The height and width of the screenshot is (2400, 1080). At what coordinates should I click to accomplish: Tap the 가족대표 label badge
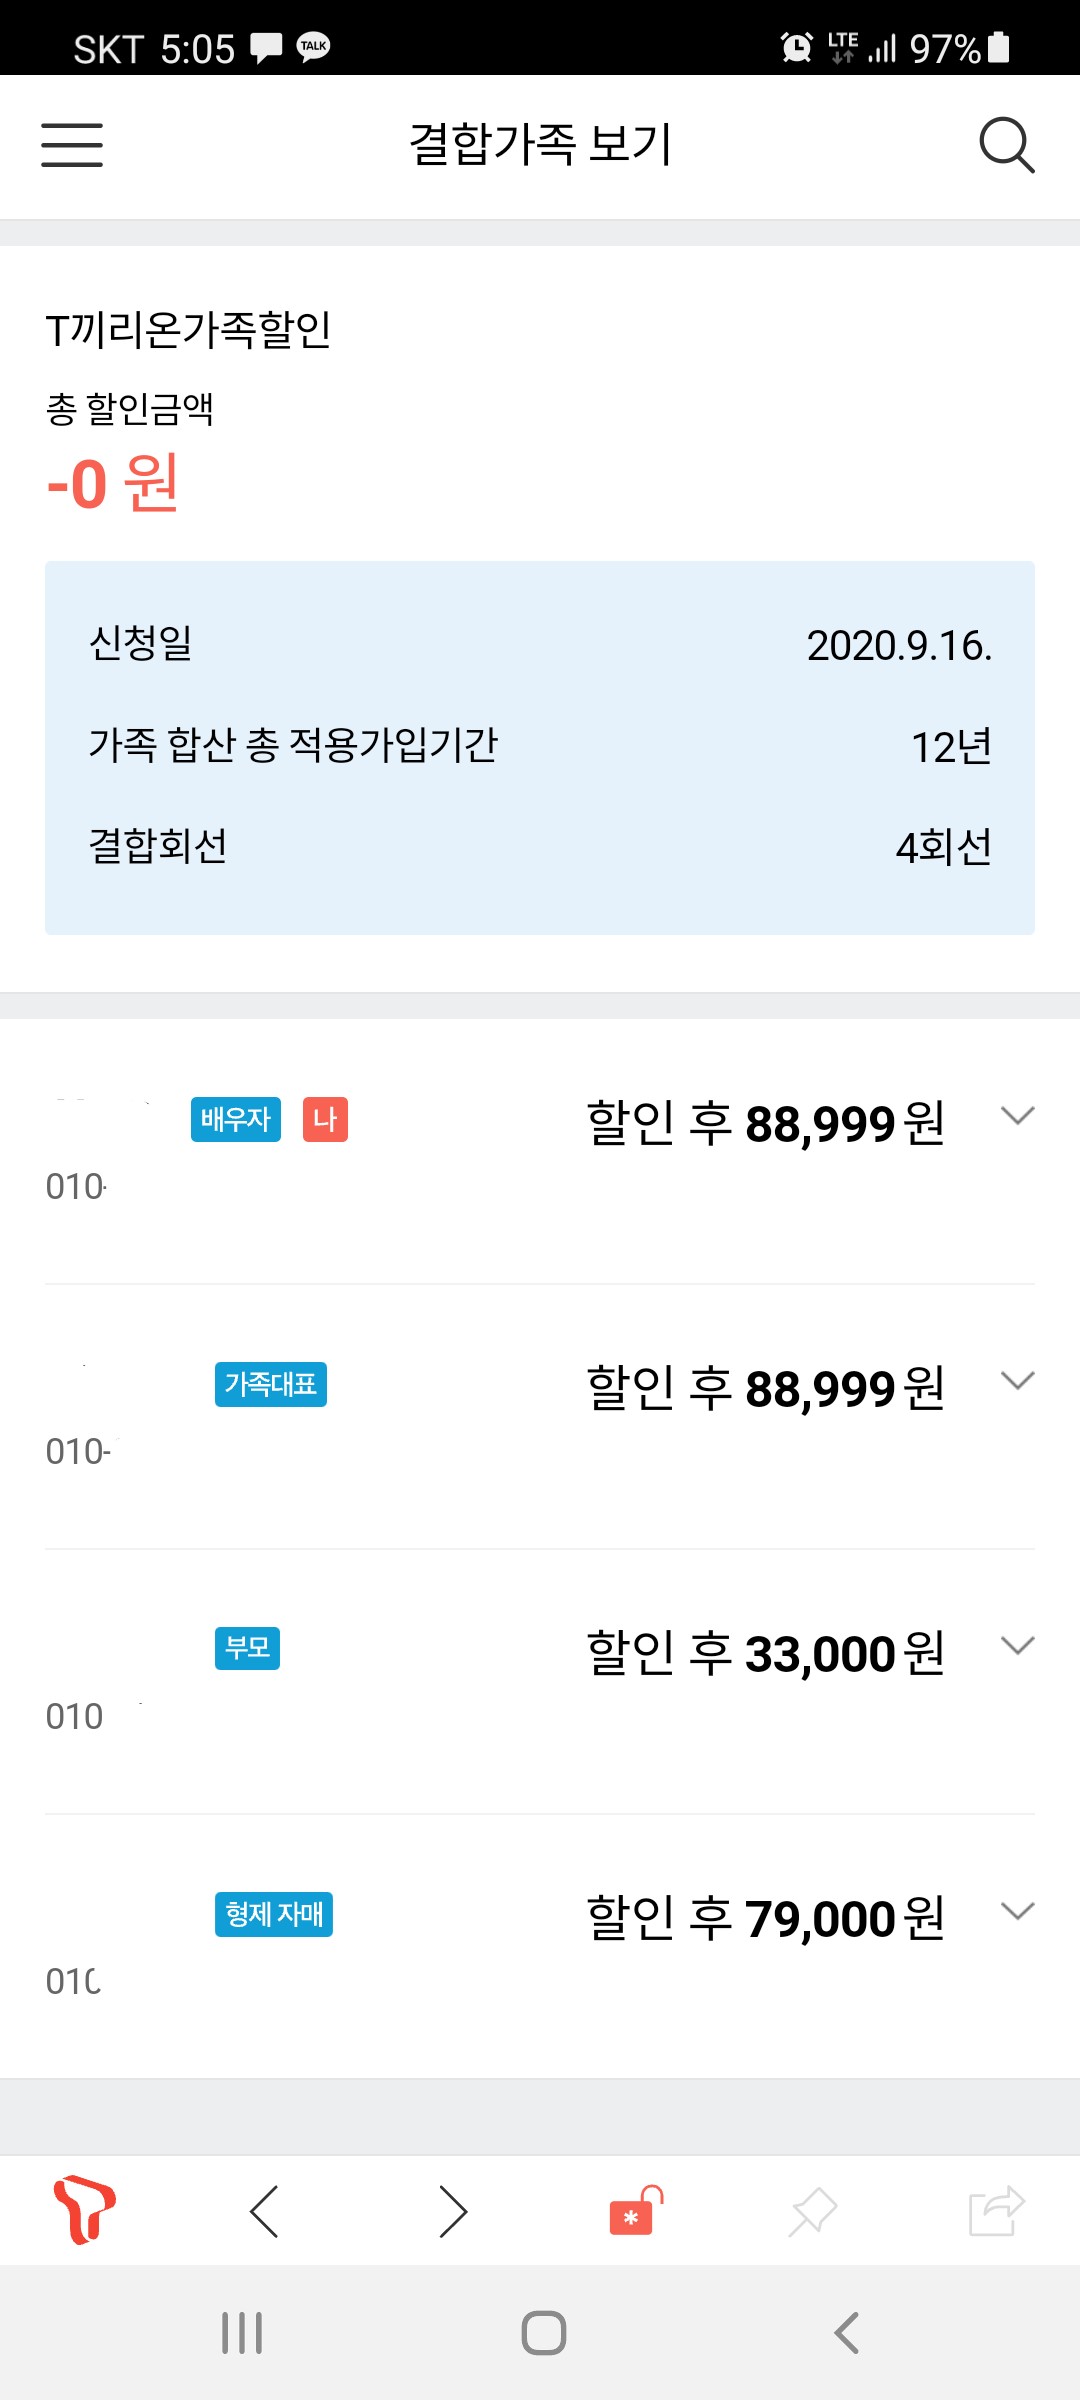point(270,1384)
